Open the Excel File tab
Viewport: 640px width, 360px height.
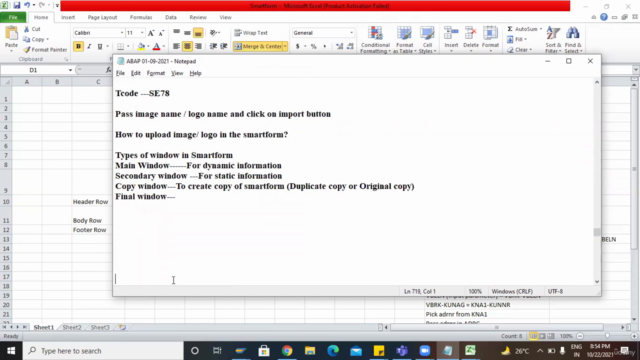tap(13, 18)
